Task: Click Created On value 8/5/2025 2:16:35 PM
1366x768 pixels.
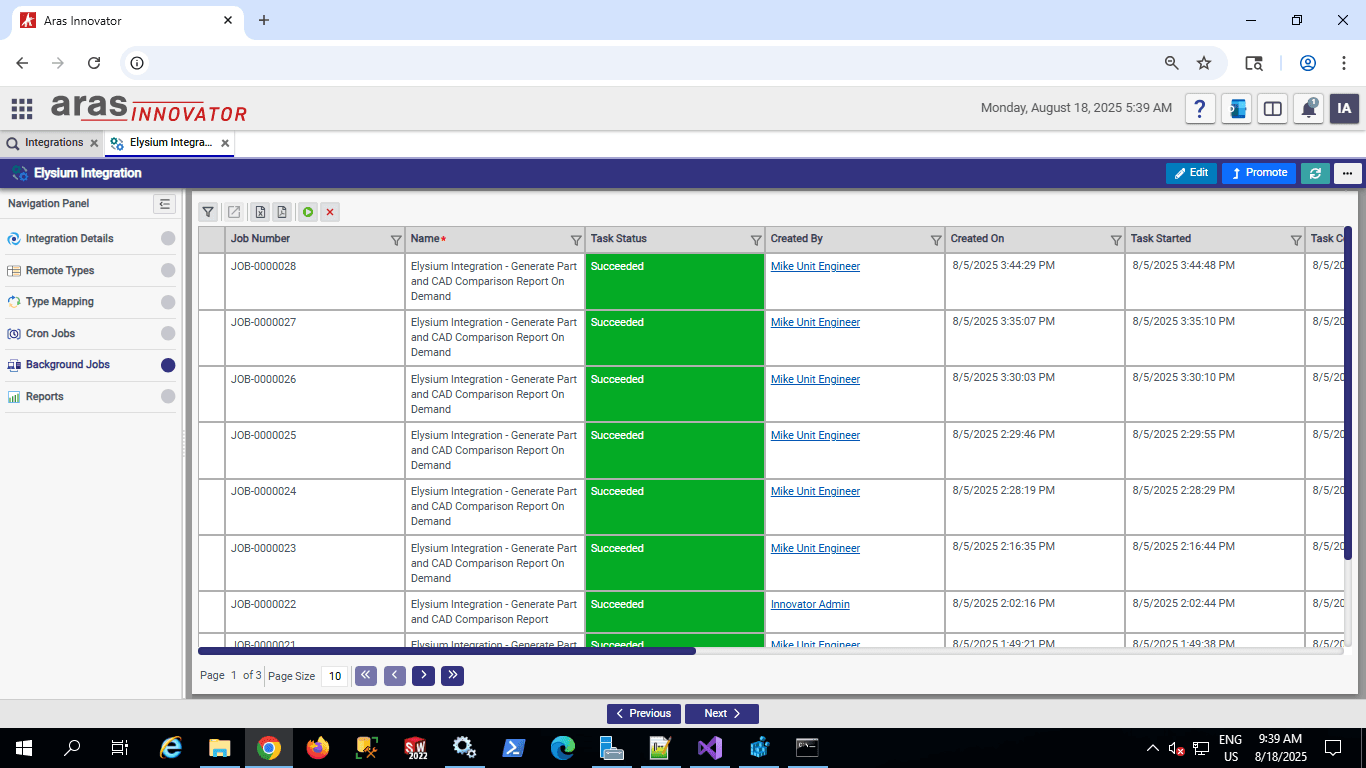Action: (1003, 548)
